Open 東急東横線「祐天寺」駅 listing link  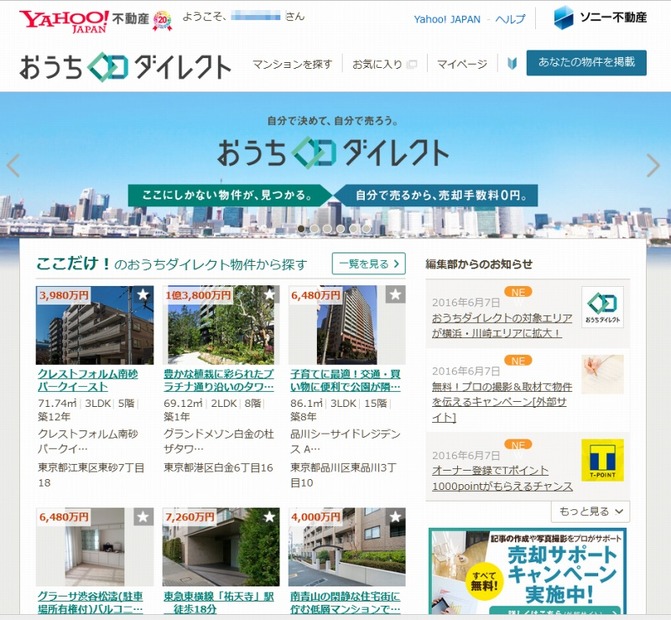click(x=219, y=602)
